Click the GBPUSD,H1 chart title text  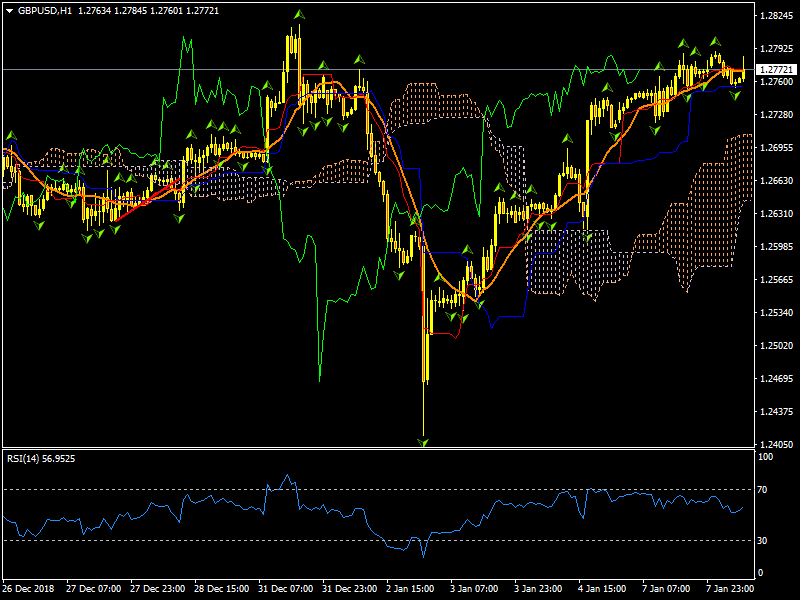(x=45, y=11)
